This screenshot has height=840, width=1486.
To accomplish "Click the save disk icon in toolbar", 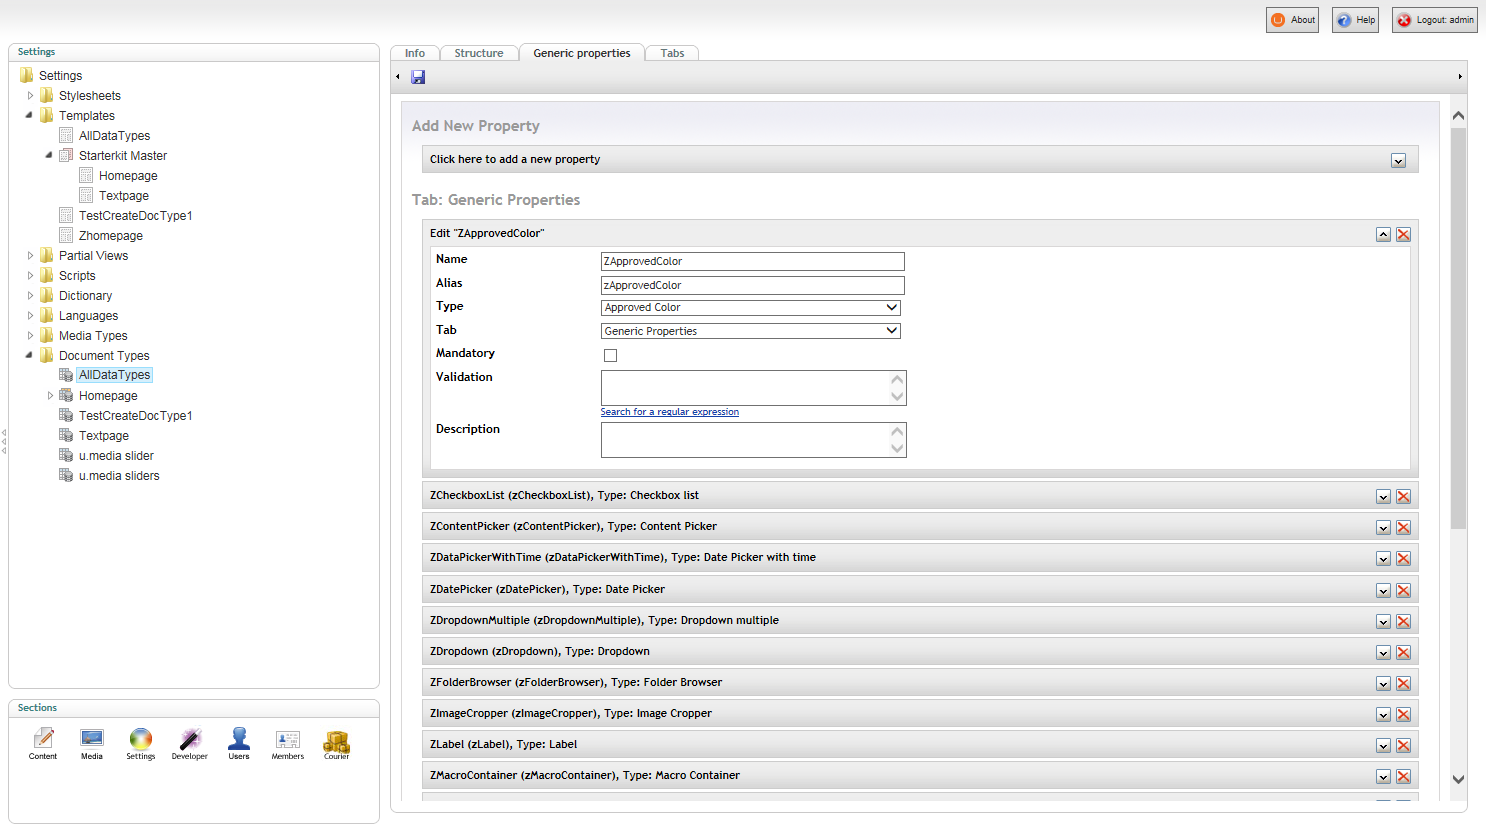I will tap(418, 77).
